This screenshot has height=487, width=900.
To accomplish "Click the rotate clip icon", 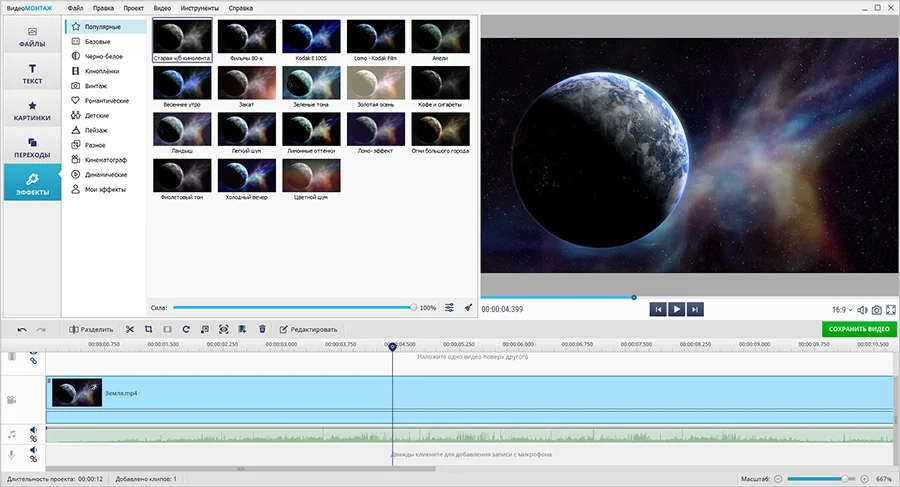I will tap(186, 329).
